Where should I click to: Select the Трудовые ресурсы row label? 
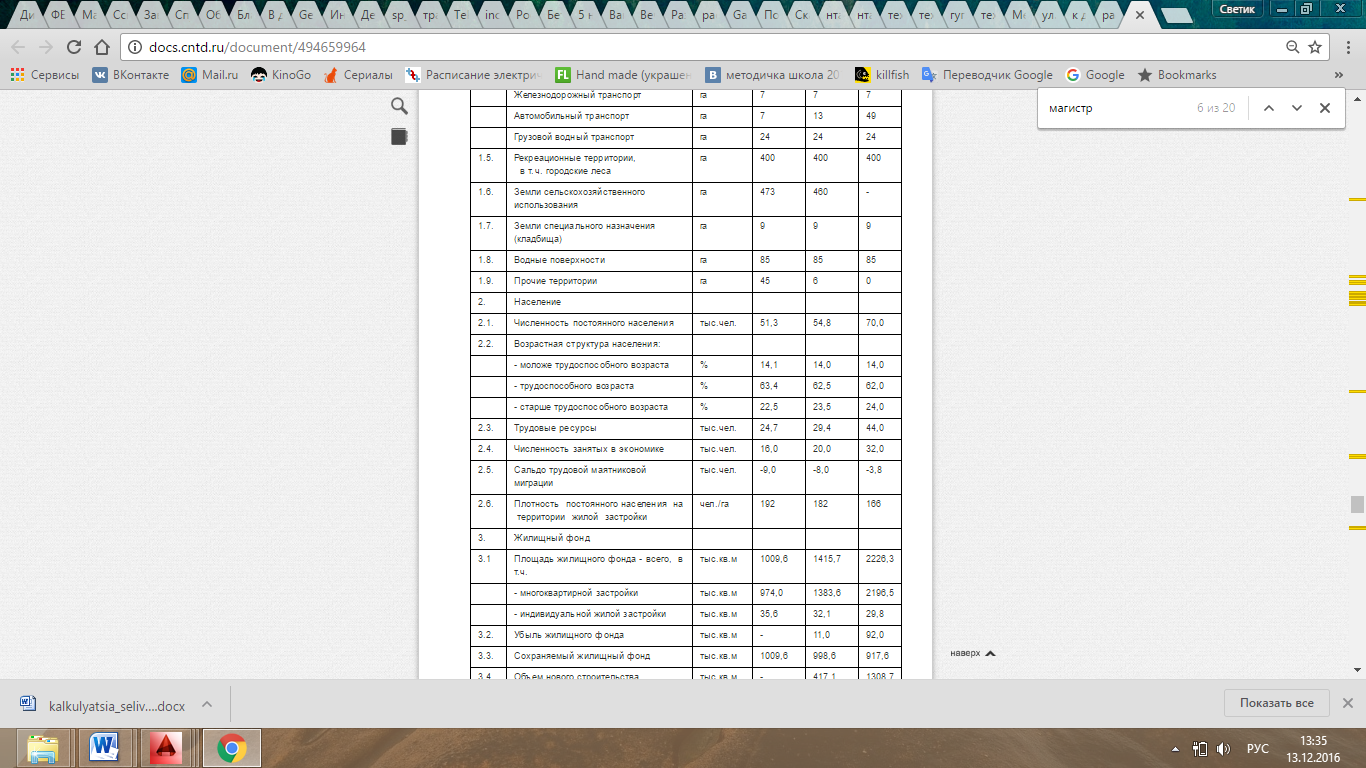pos(555,428)
